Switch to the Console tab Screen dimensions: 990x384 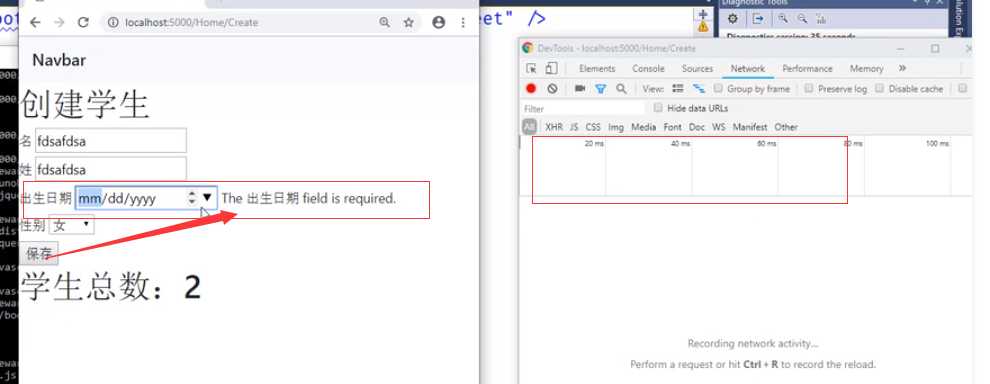[x=648, y=69]
